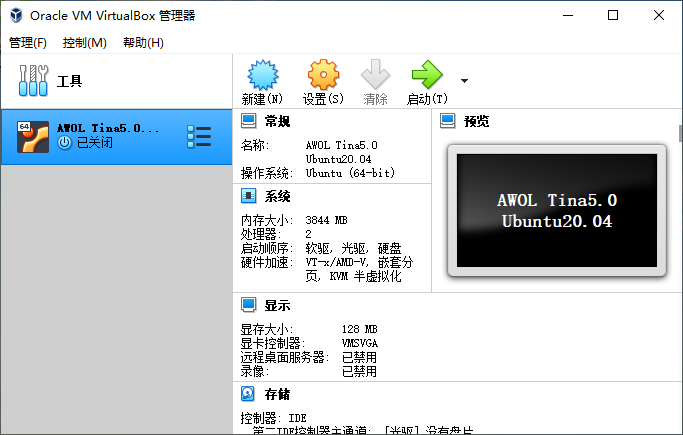The height and width of the screenshot is (435, 683).
Task: Click the Discard (清除) arrow icon
Action: pos(375,76)
